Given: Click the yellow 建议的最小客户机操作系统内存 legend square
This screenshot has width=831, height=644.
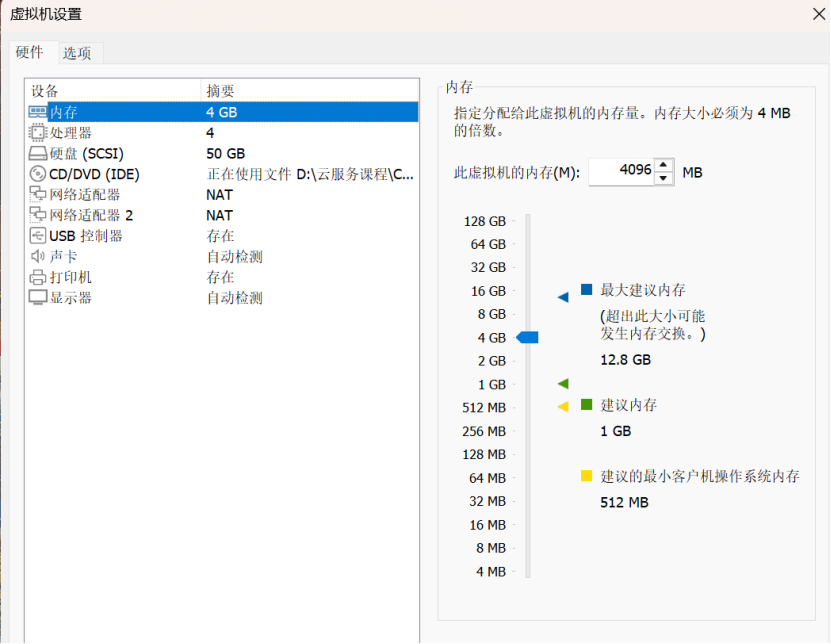Looking at the screenshot, I should coord(586,475).
